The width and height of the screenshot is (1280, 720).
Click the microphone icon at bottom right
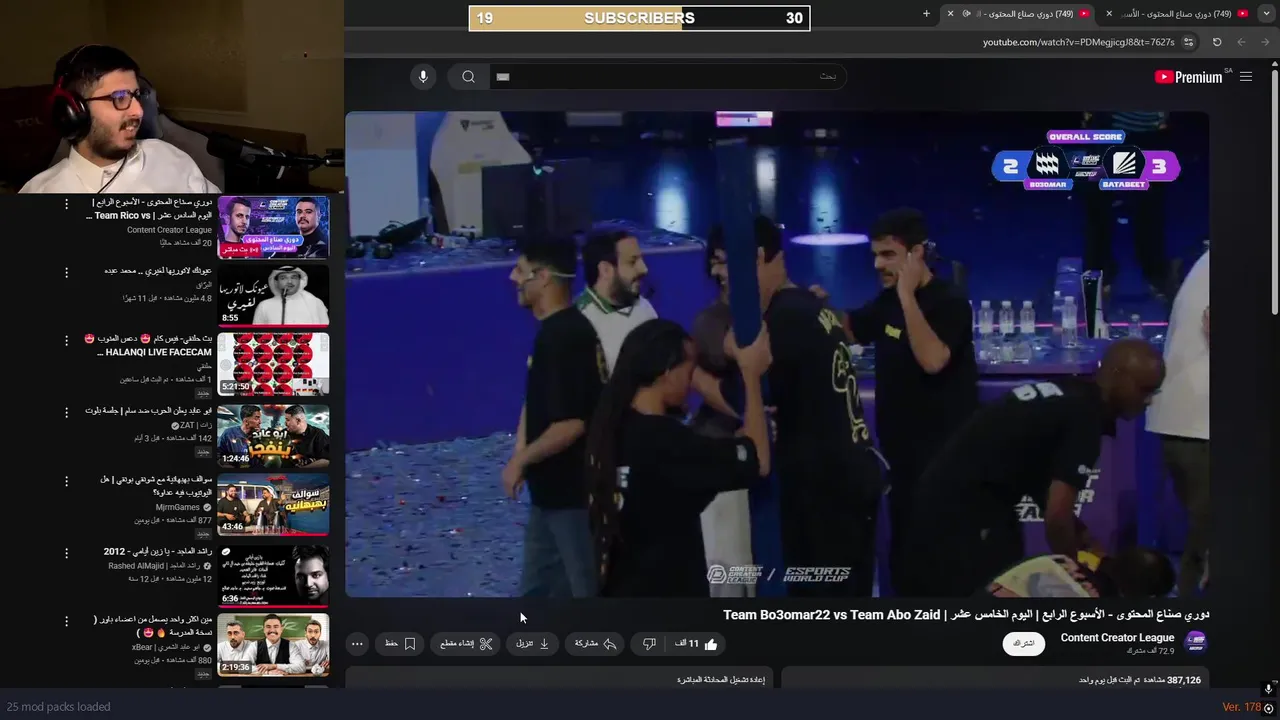tap(1268, 689)
